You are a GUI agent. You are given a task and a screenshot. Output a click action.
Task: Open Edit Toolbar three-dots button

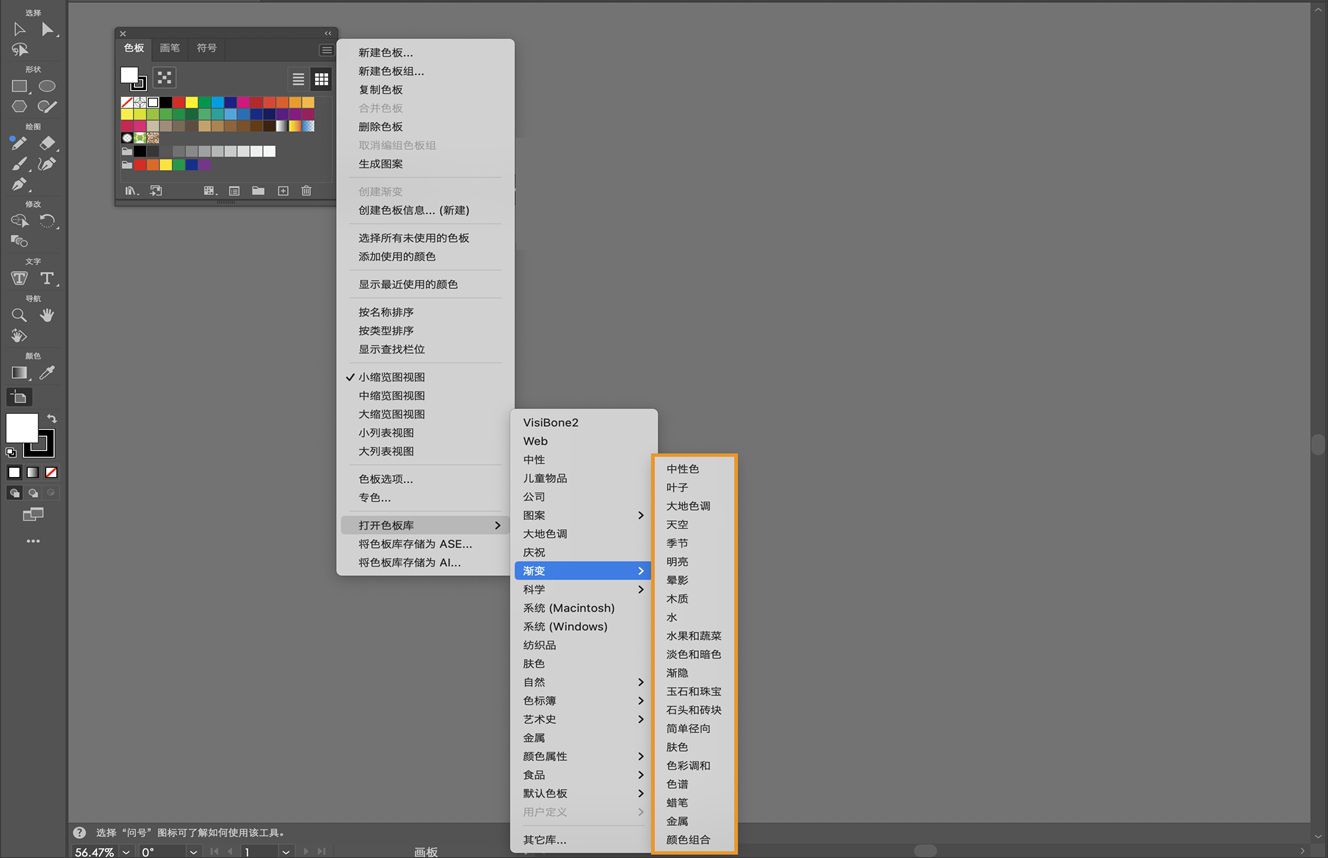(33, 541)
